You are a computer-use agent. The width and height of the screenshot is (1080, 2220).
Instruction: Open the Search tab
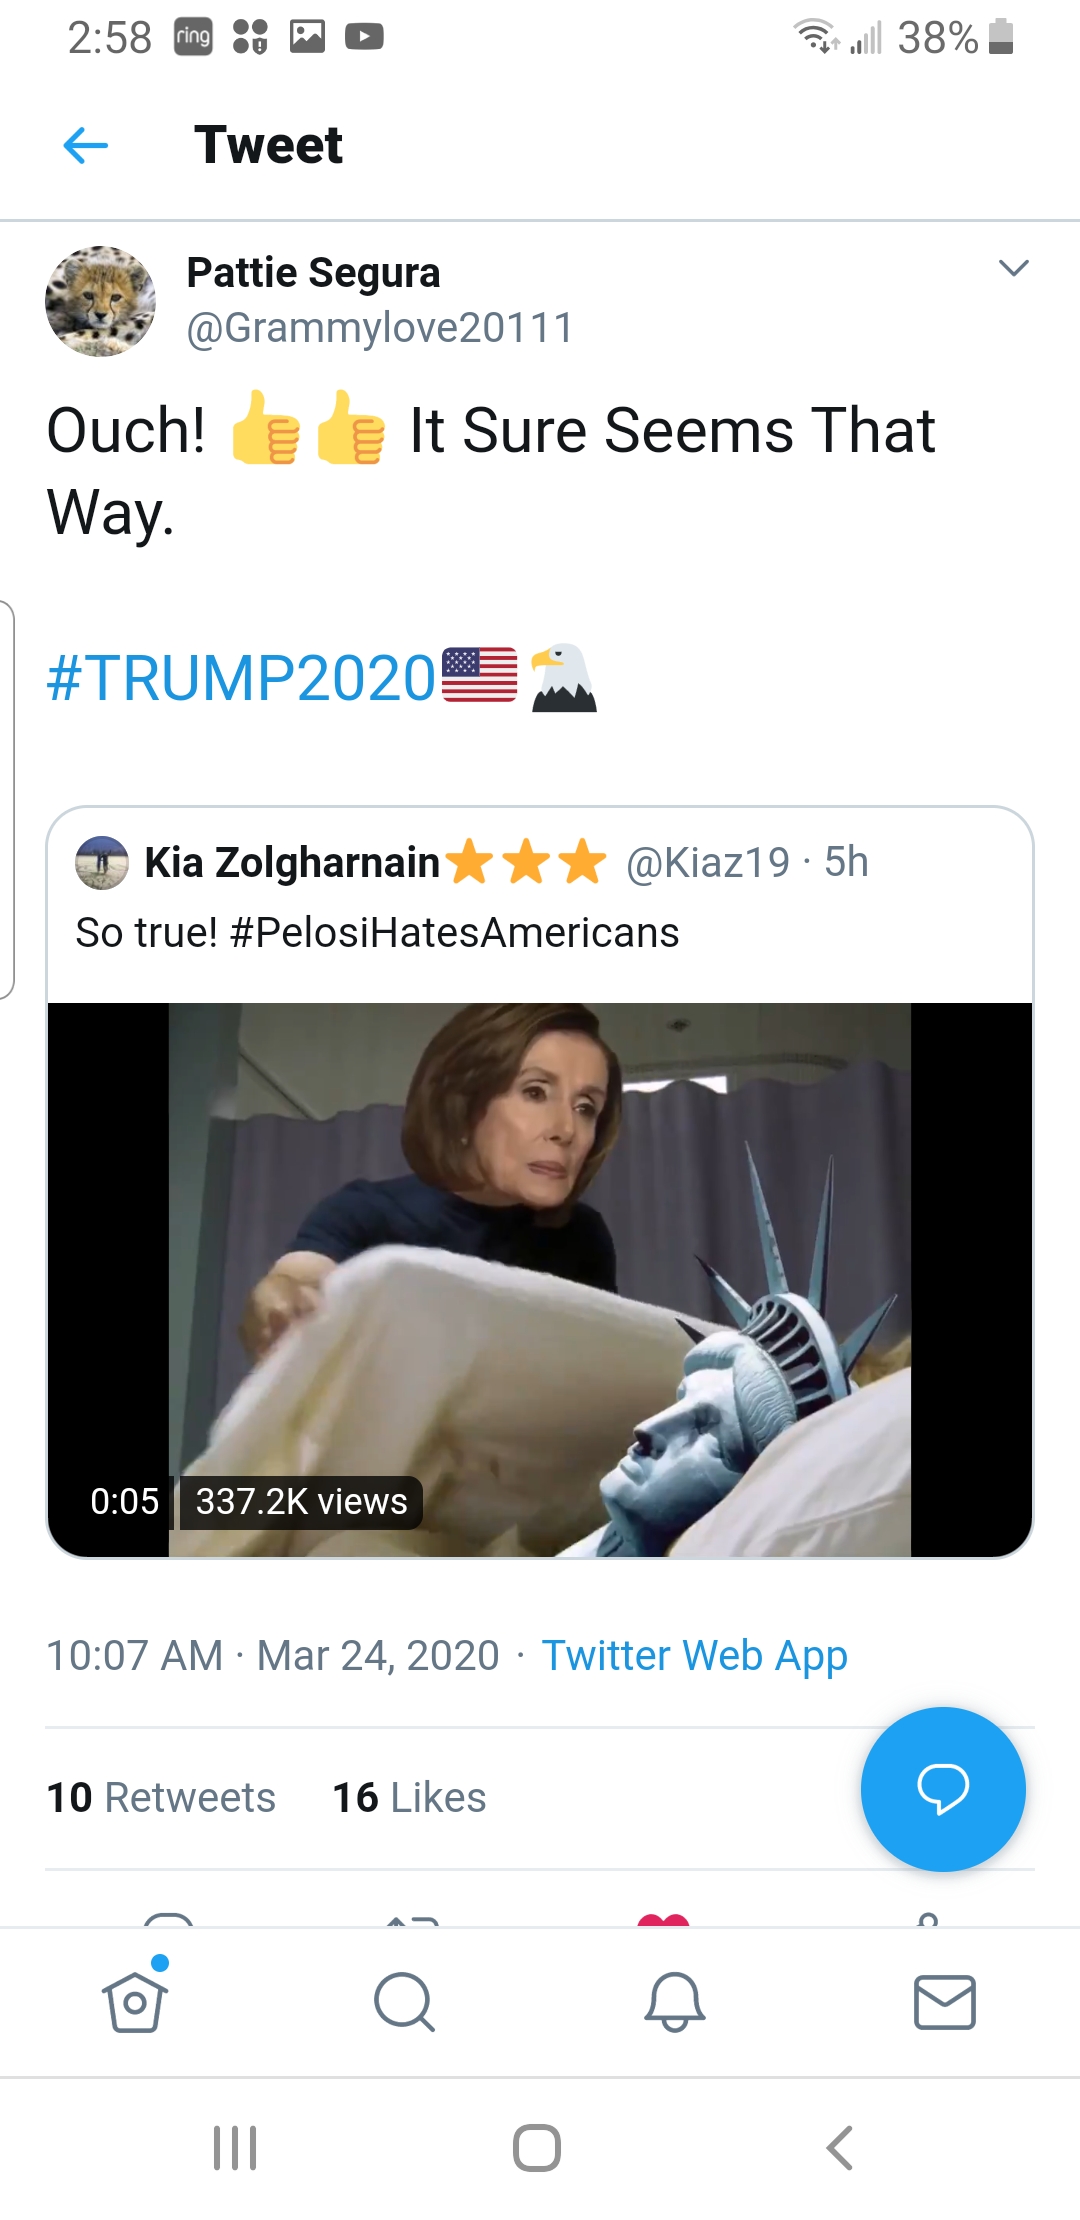coord(404,2002)
